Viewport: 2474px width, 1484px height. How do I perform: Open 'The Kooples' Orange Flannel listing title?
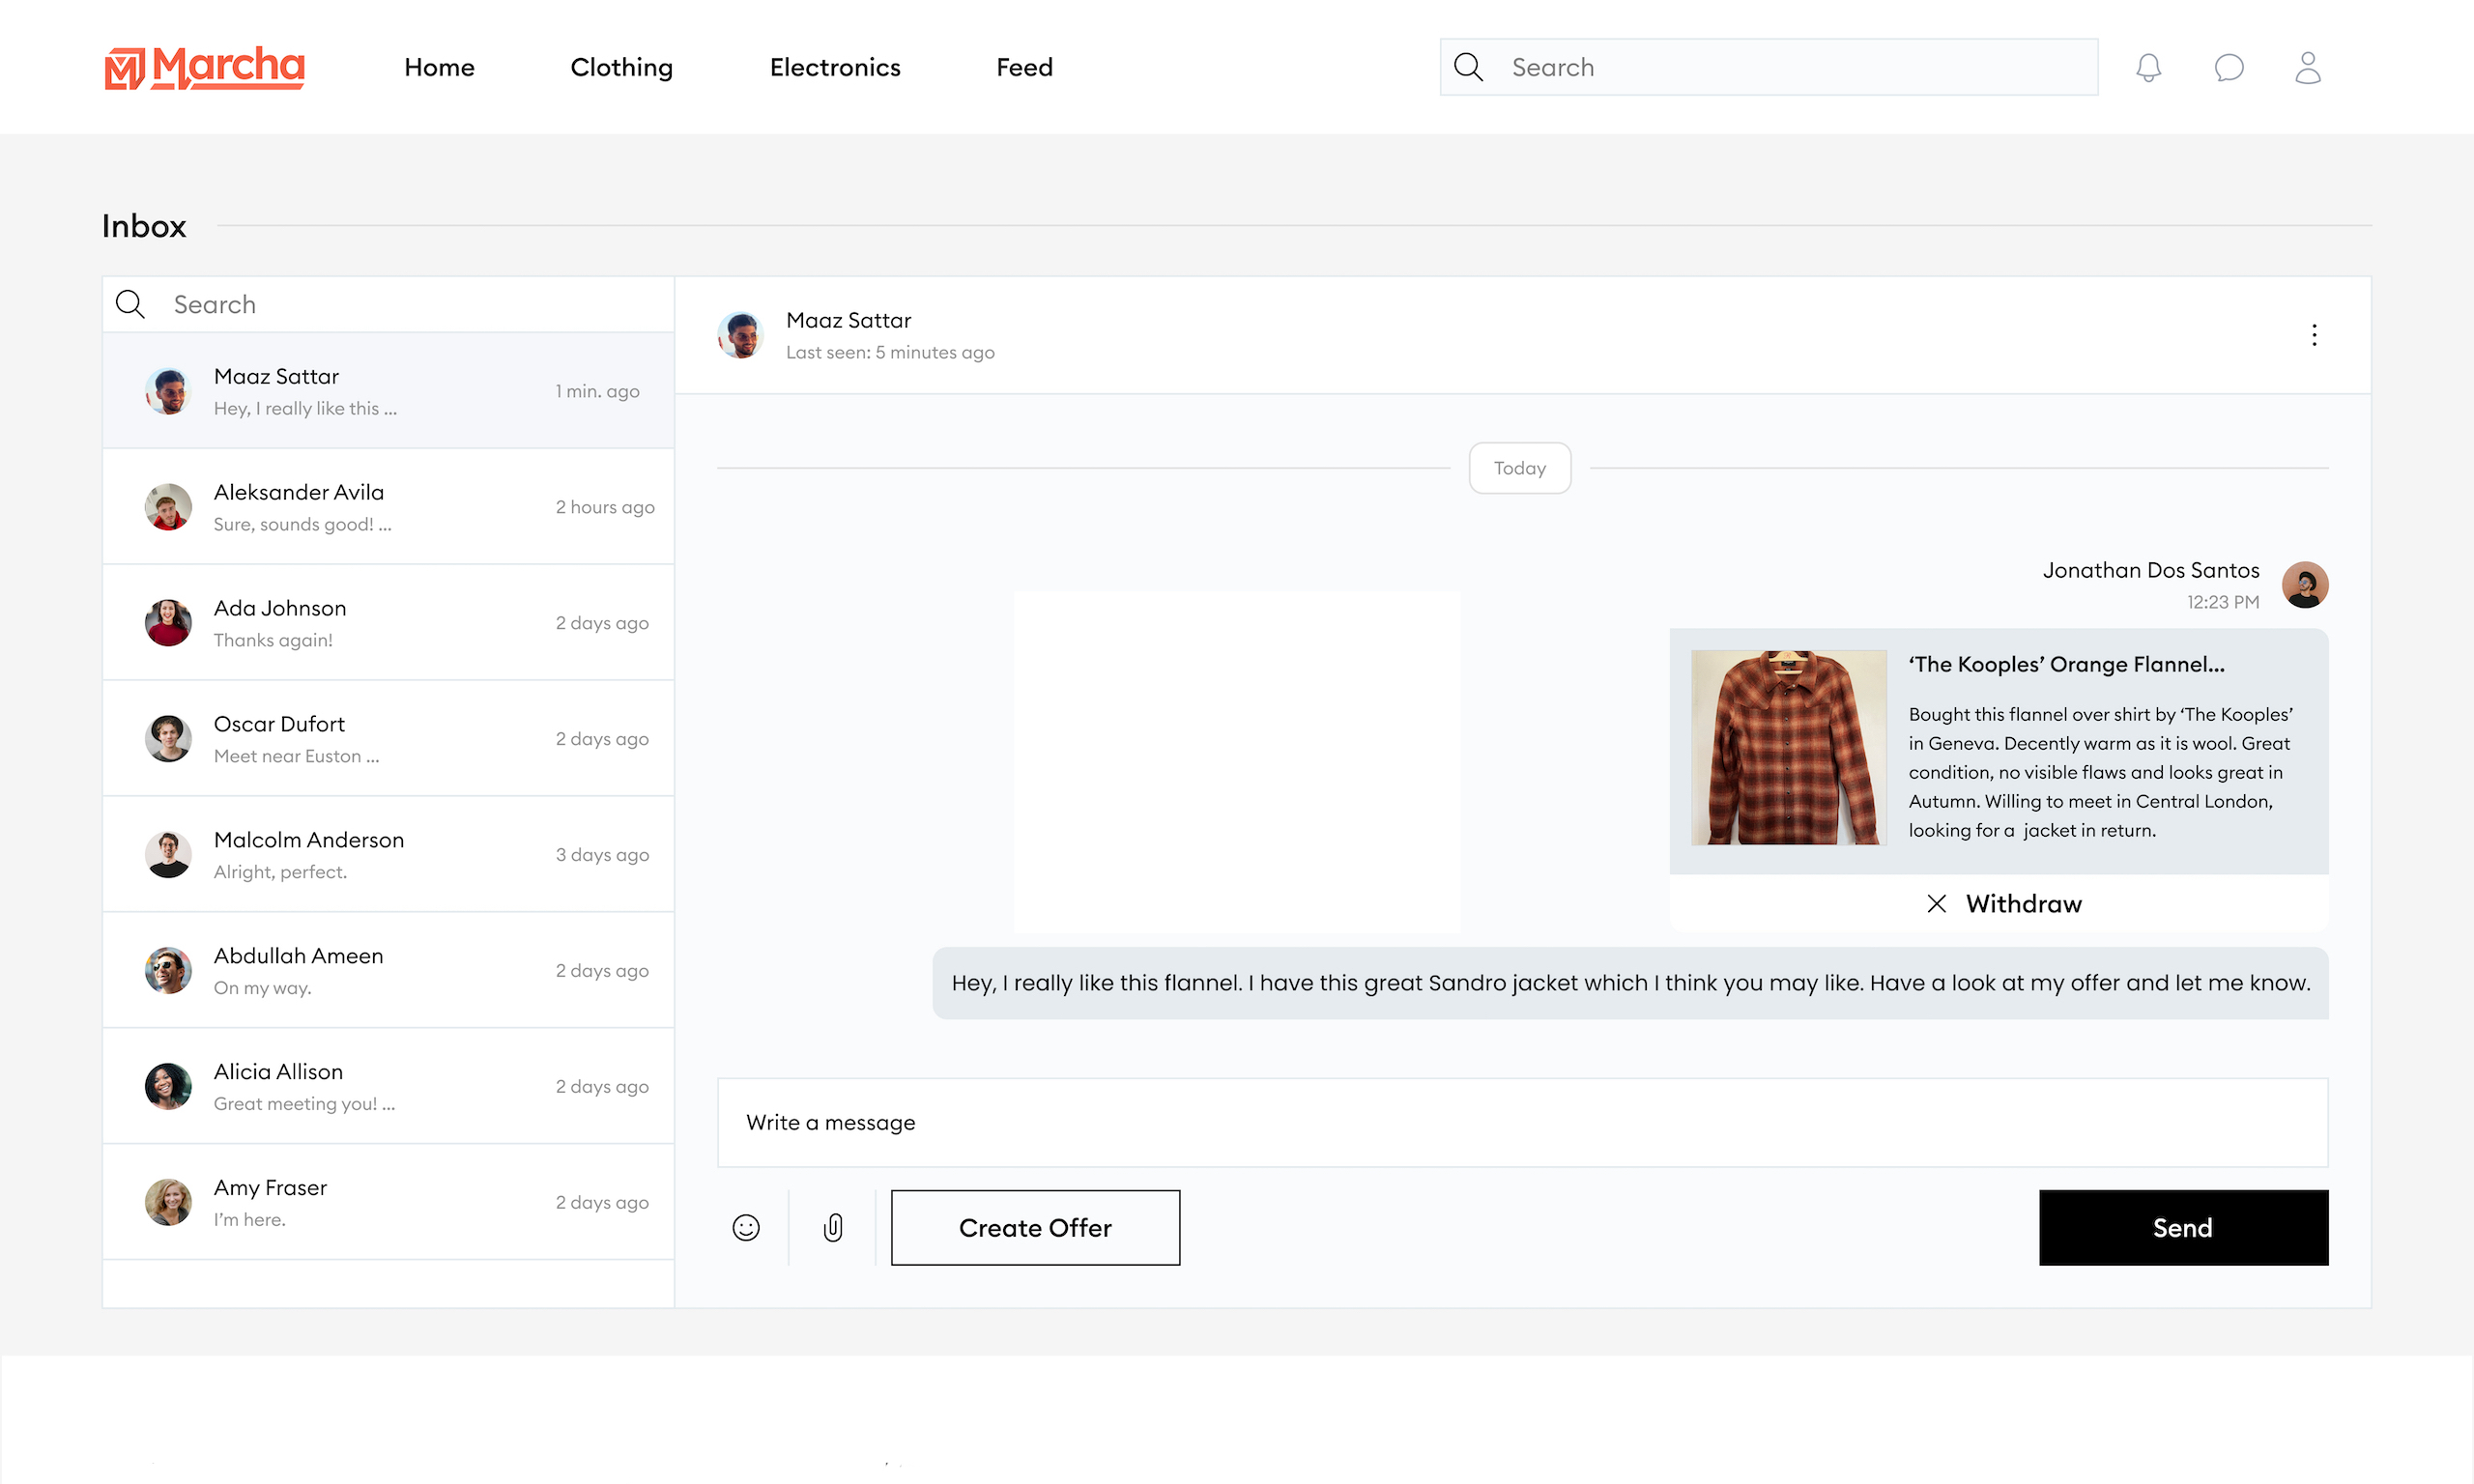pos(2066,664)
